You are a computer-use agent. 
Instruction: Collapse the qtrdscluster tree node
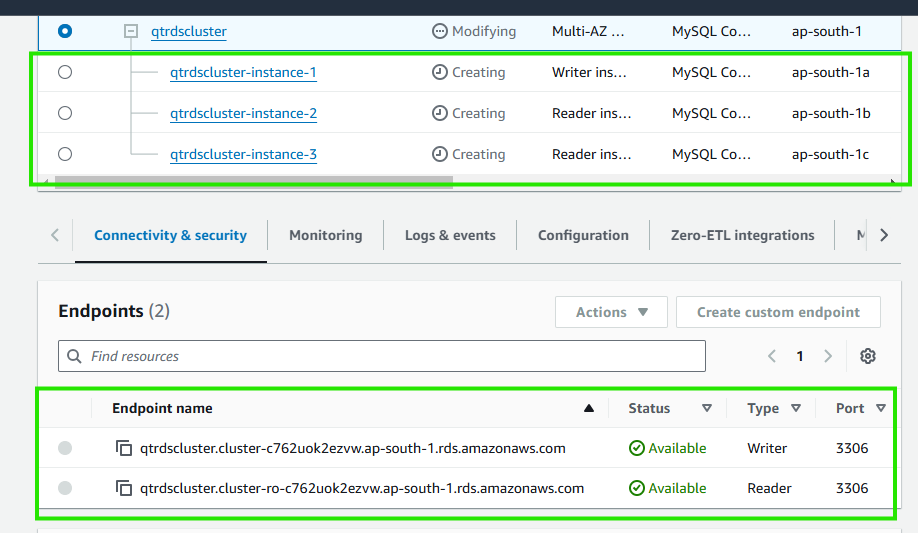pyautogui.click(x=131, y=31)
